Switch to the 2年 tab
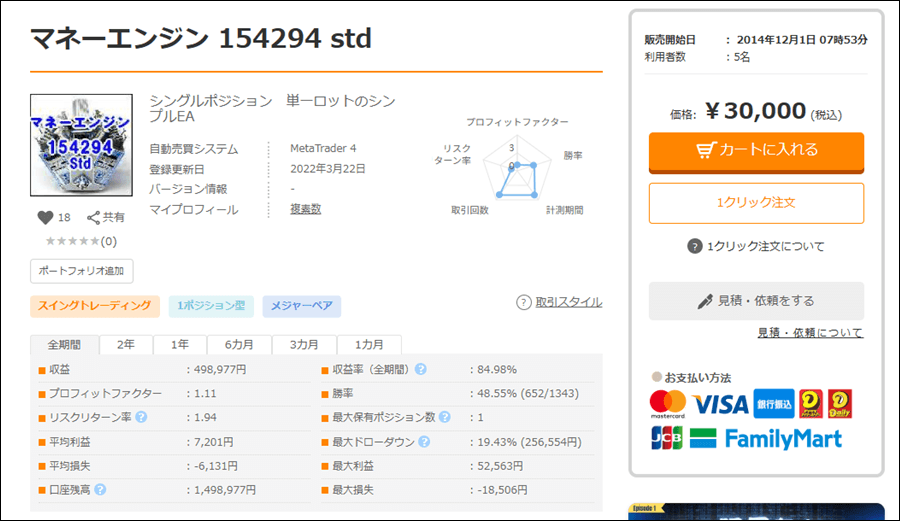This screenshot has height=521, width=900. pyautogui.click(x=126, y=344)
